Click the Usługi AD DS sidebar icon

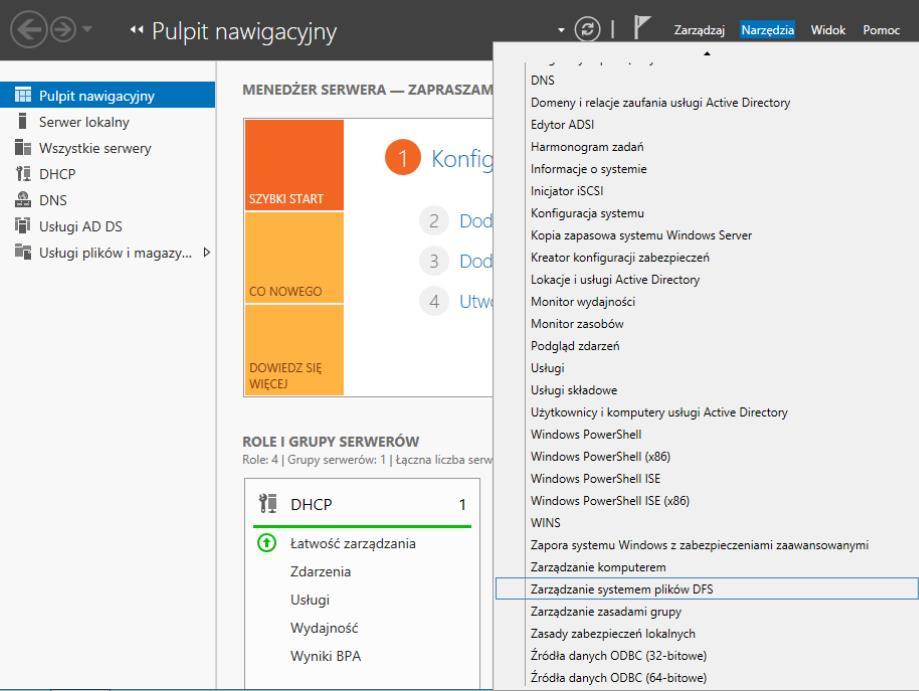point(23,226)
